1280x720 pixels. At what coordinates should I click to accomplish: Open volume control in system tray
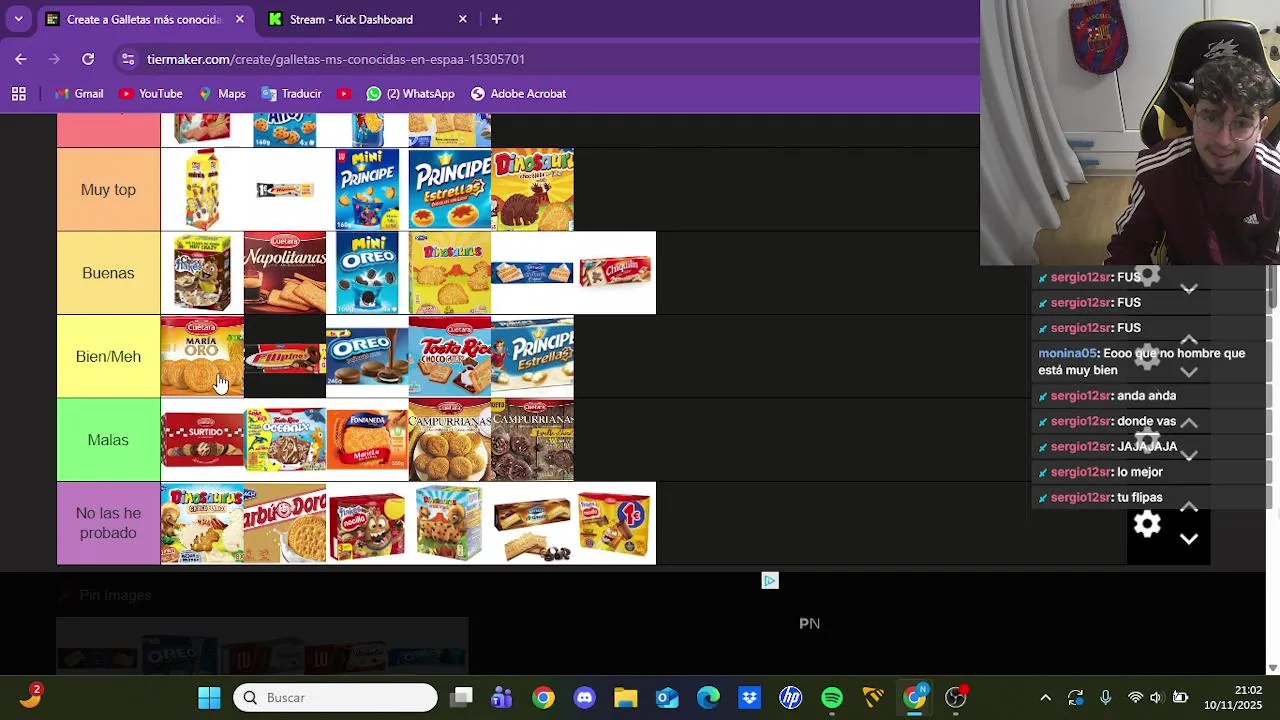click(1156, 697)
